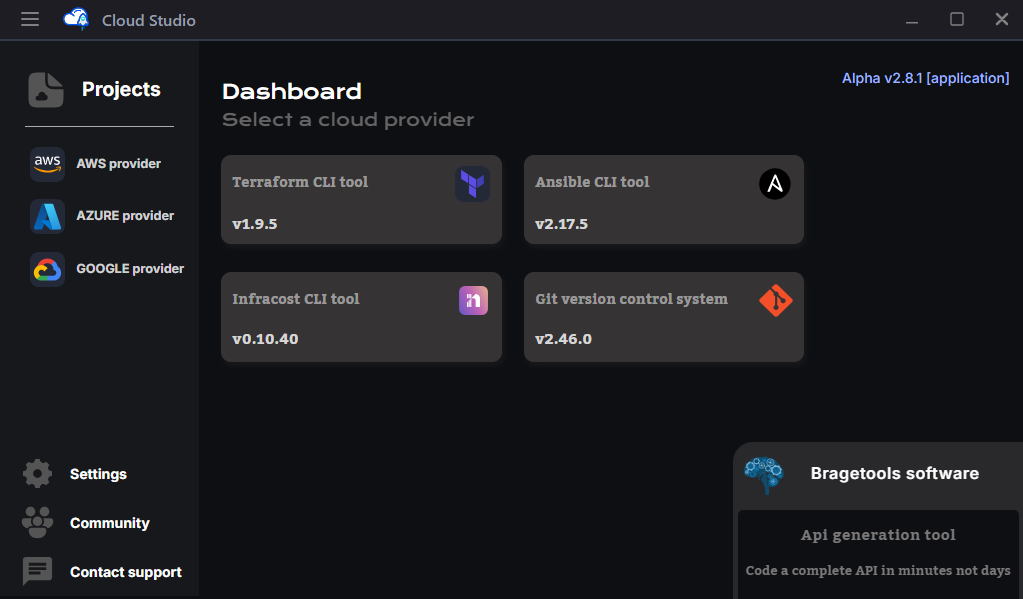Choose AZURE provider in sidebar
The width and height of the screenshot is (1023, 599).
pyautogui.click(x=125, y=216)
